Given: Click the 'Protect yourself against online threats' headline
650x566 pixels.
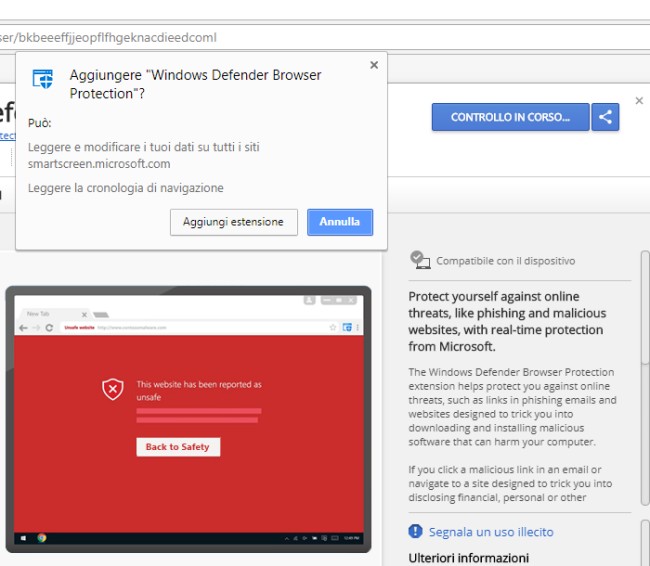Looking at the screenshot, I should (507, 321).
